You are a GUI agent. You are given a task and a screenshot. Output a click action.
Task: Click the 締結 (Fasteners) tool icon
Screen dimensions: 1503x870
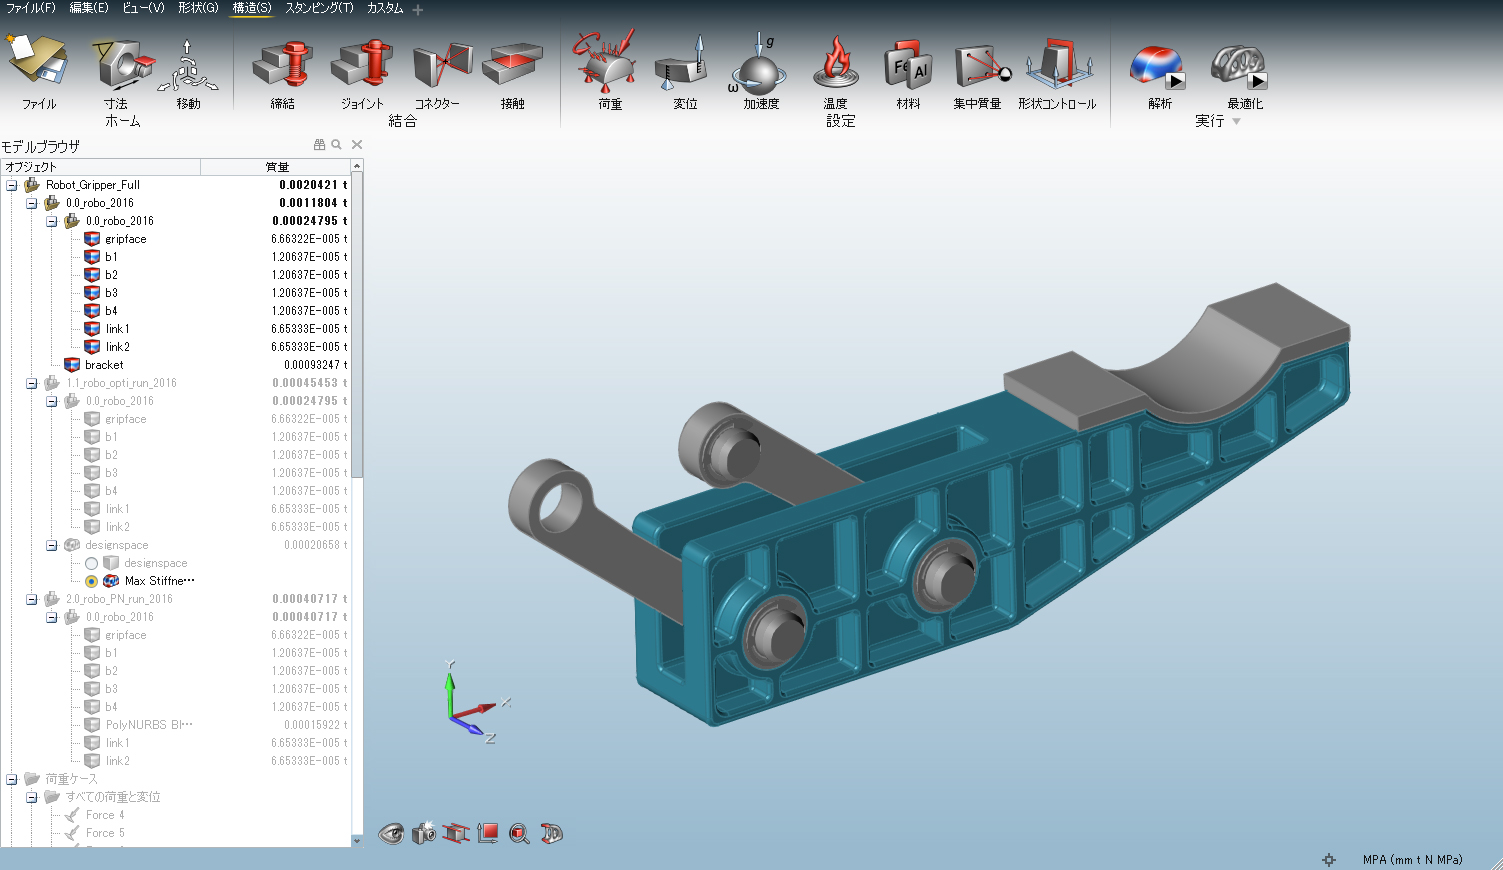pyautogui.click(x=283, y=66)
